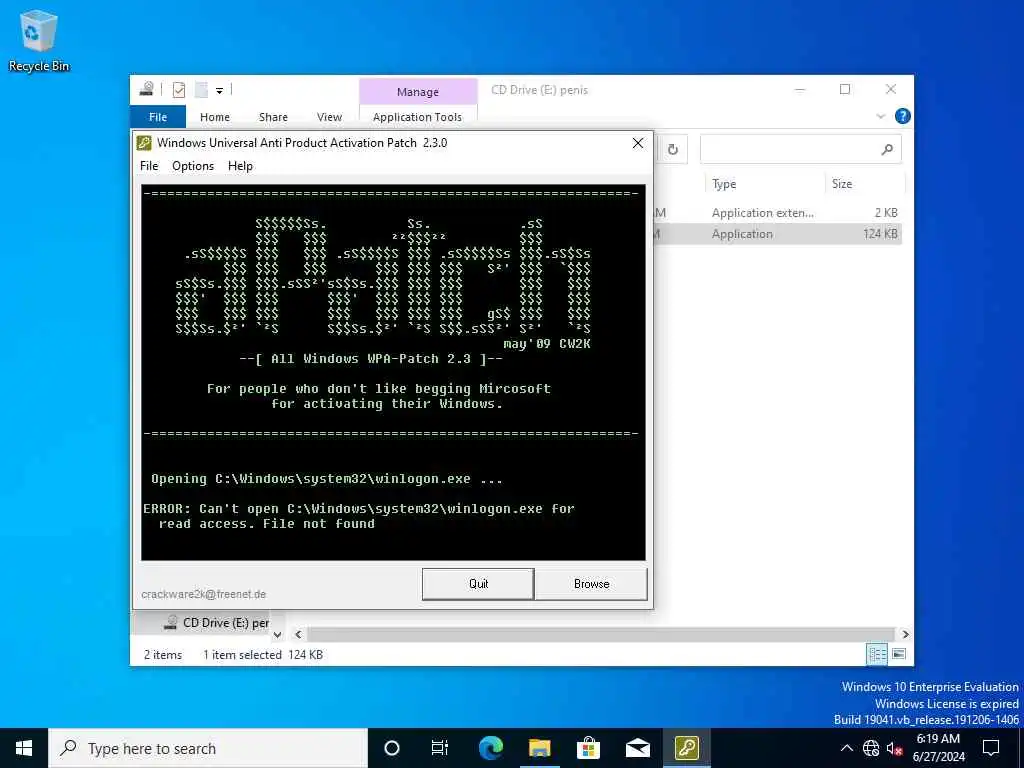Screen dimensions: 1024x768
Task: Switch to the Home ribbon tab
Action: point(215,117)
